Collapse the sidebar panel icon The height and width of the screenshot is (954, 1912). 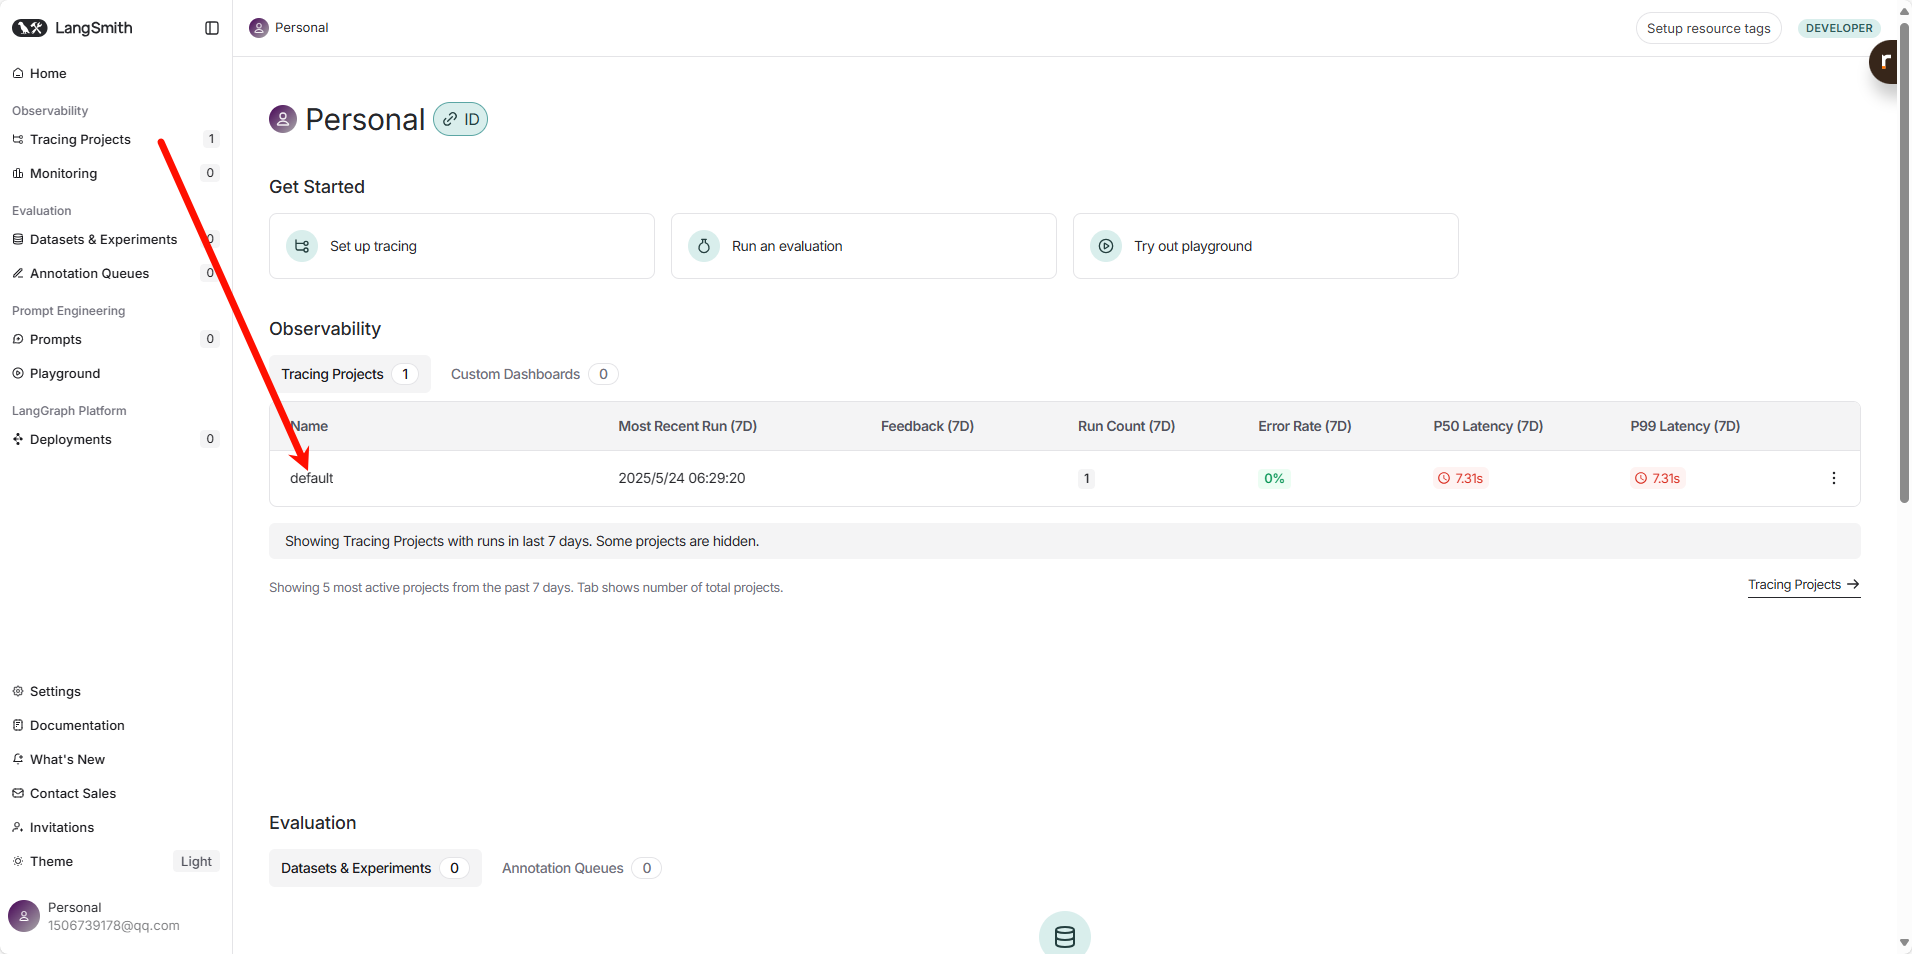[x=212, y=28]
